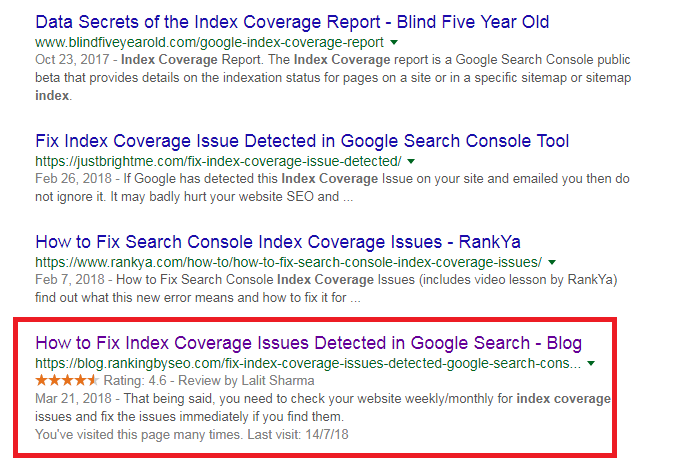
Task: Click the justbrightme.com green URL text
Action: [x=218, y=161]
